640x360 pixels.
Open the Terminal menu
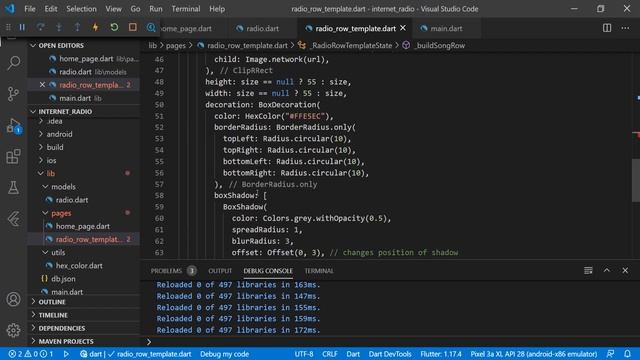(186, 9)
